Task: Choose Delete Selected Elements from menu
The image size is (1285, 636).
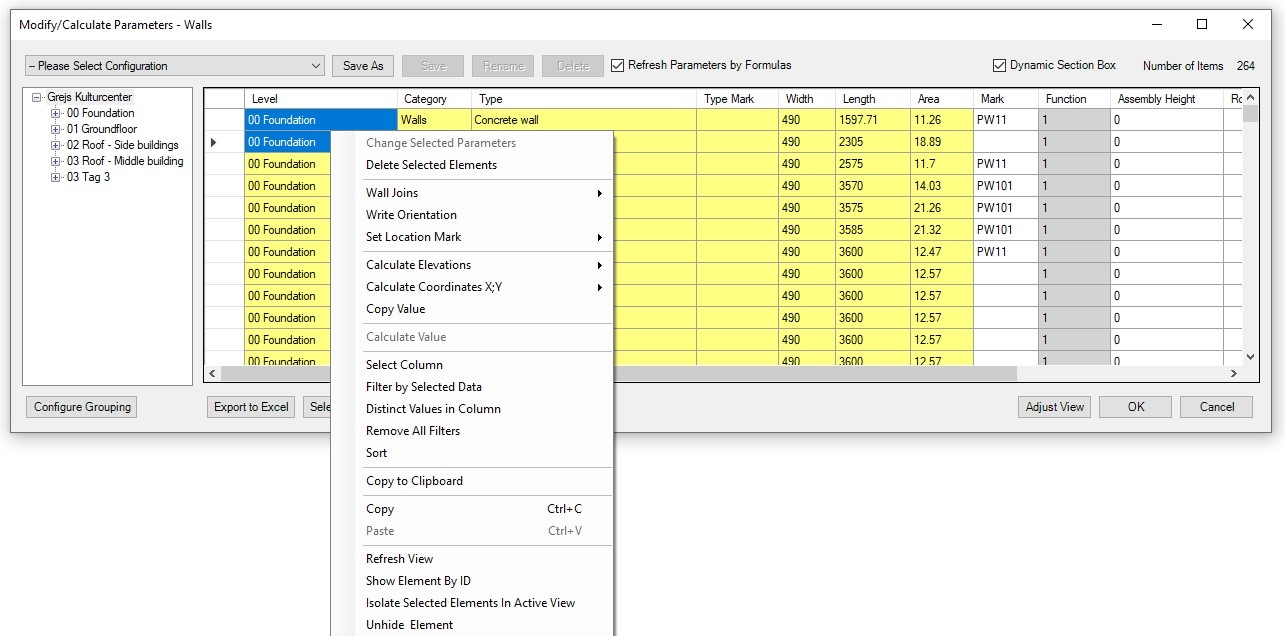Action: (431, 165)
